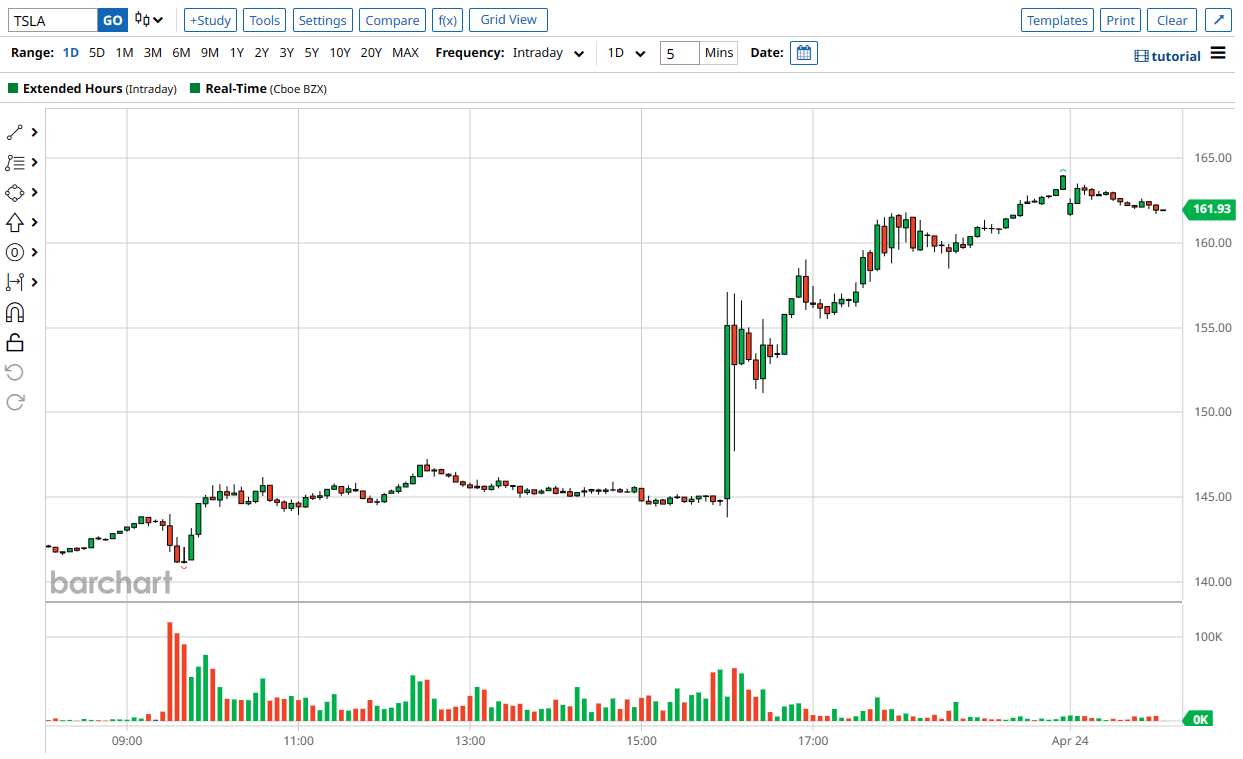Expand arrow marker options arrow
This screenshot has width=1243, height=759.
[x=35, y=222]
